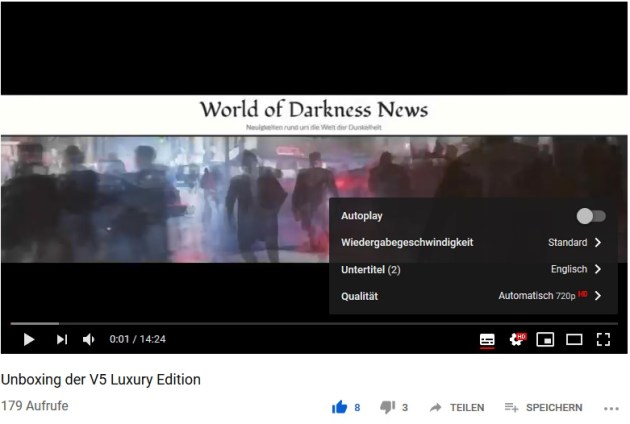This screenshot has width=630, height=424.
Task: Click the Autoplay label
Action: coord(362,216)
